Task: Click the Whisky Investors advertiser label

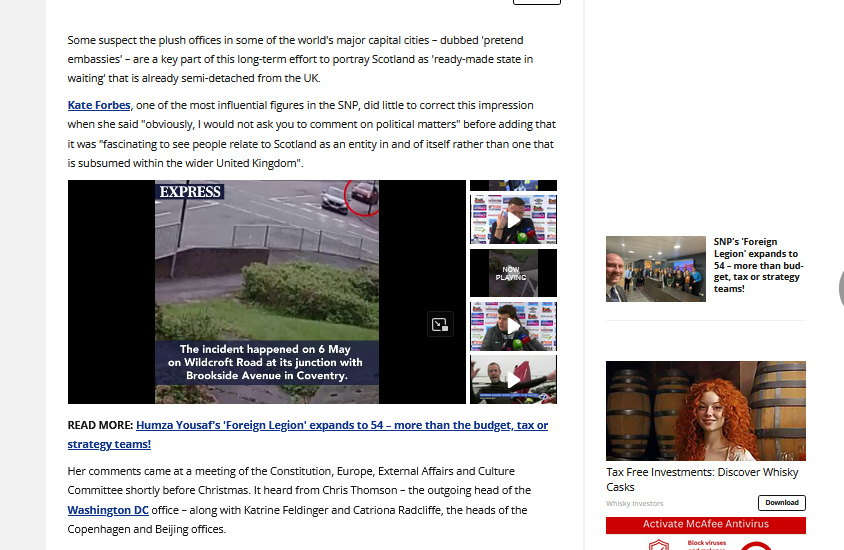Action: point(635,504)
